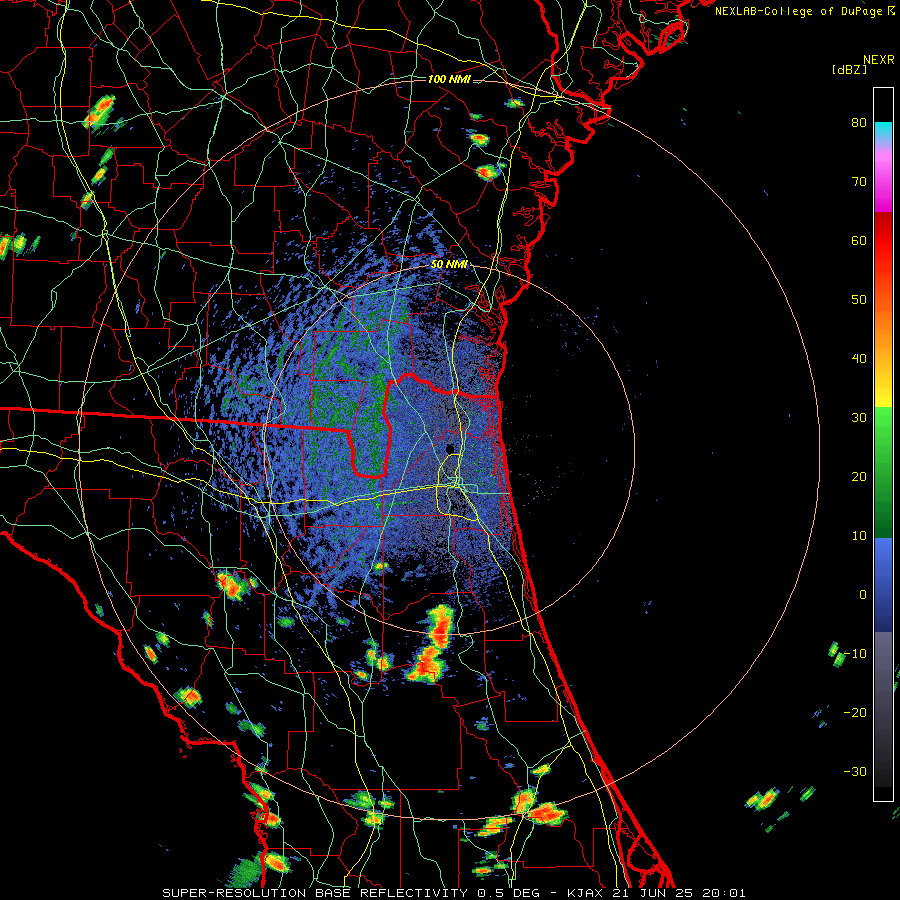This screenshot has height=900, width=900.
Task: Select the 70 value on dBZ scale
Action: tap(859, 182)
